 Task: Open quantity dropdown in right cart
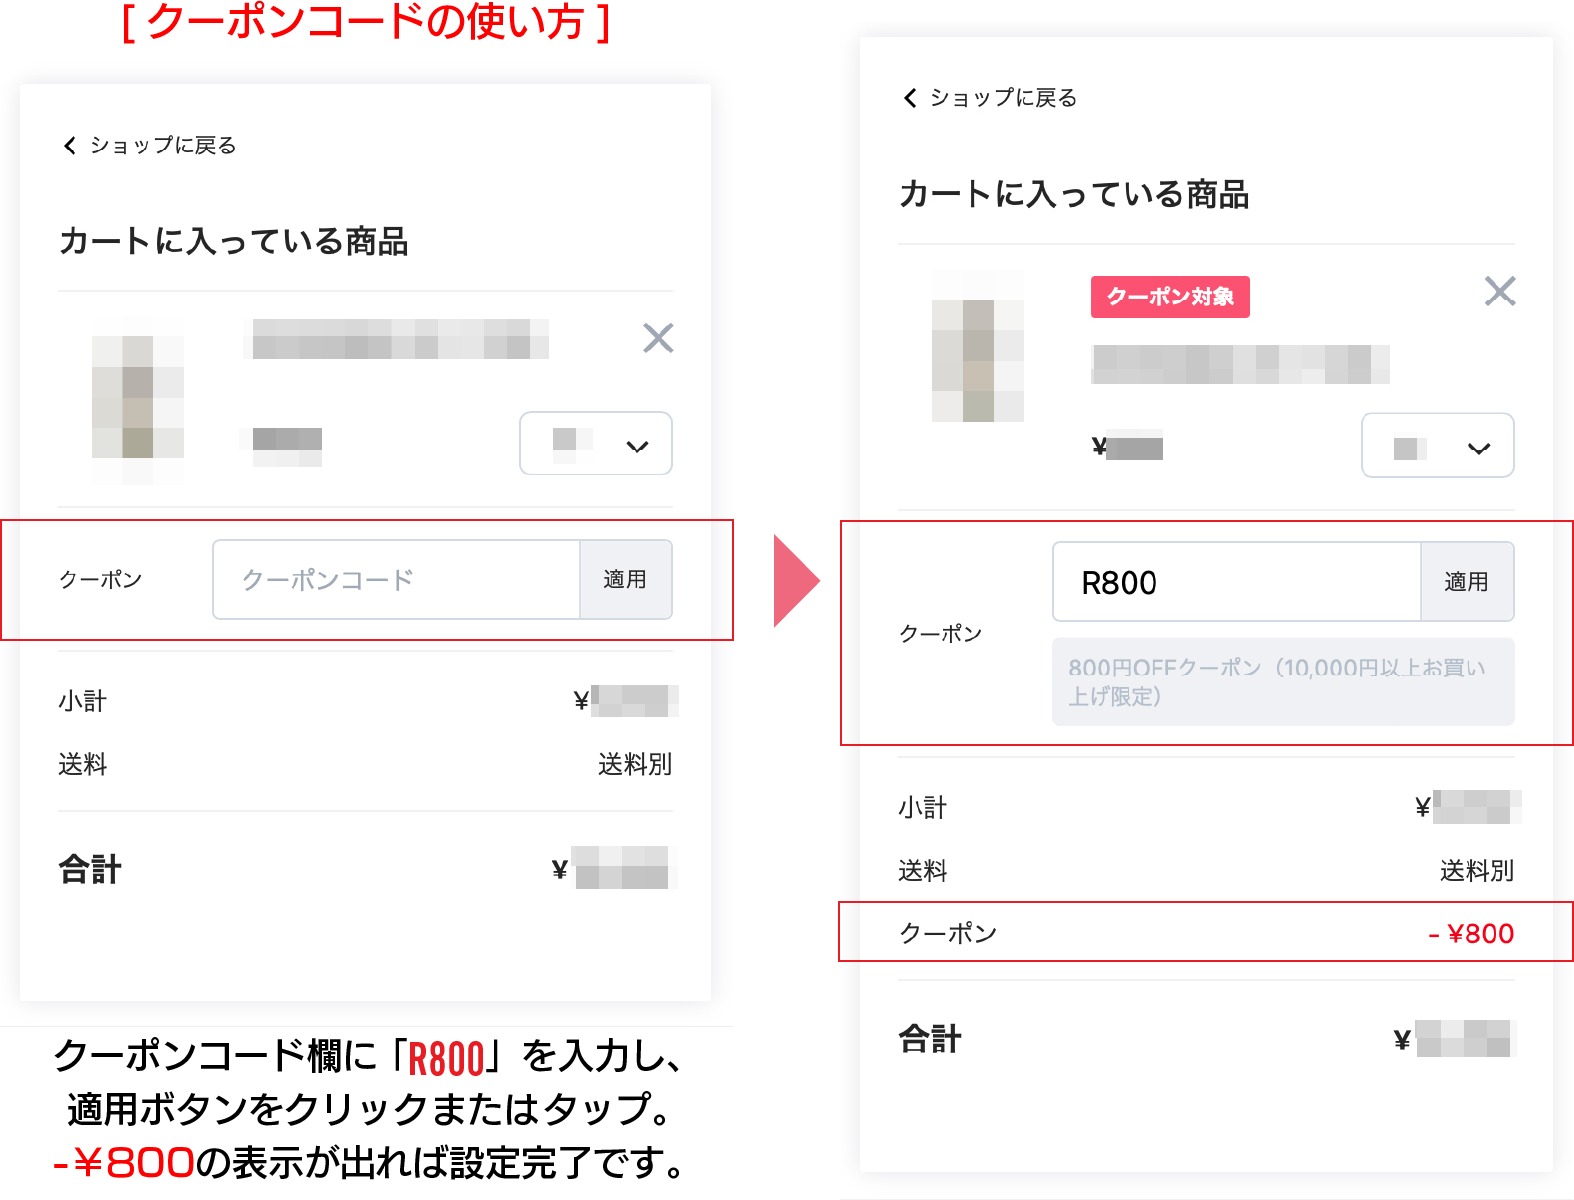click(1437, 446)
